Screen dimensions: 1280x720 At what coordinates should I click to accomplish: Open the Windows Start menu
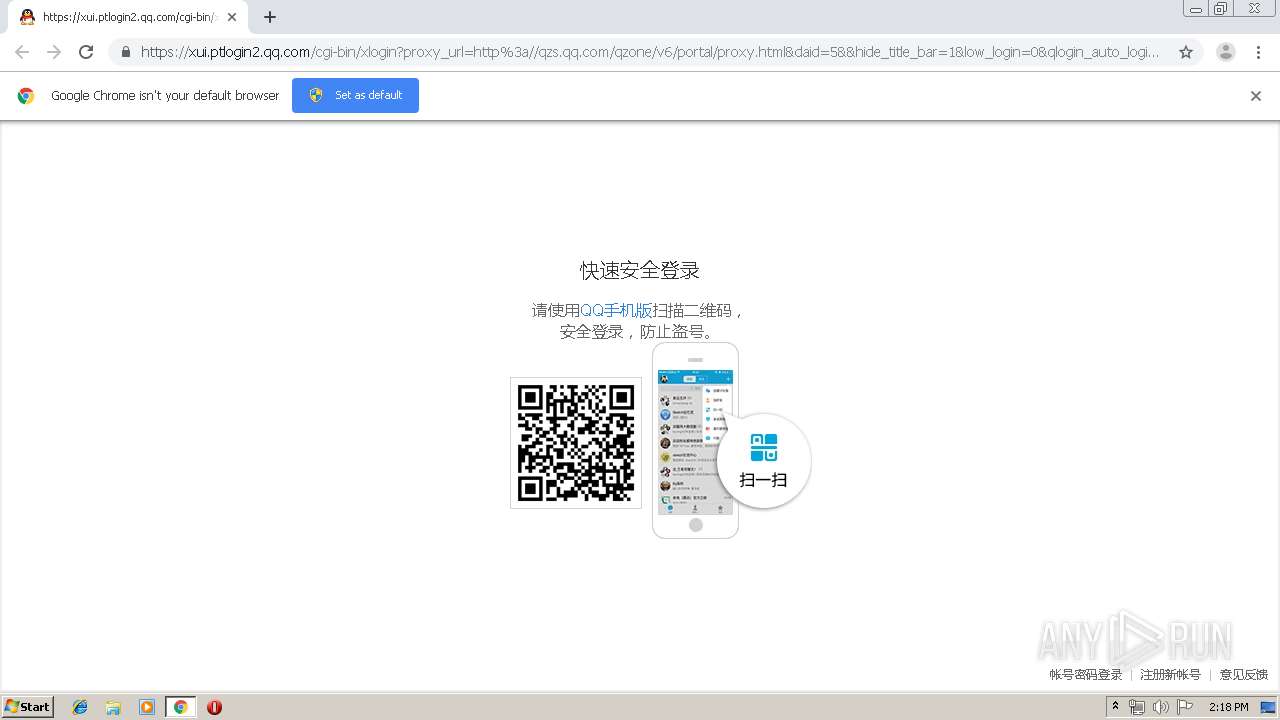tap(28, 707)
